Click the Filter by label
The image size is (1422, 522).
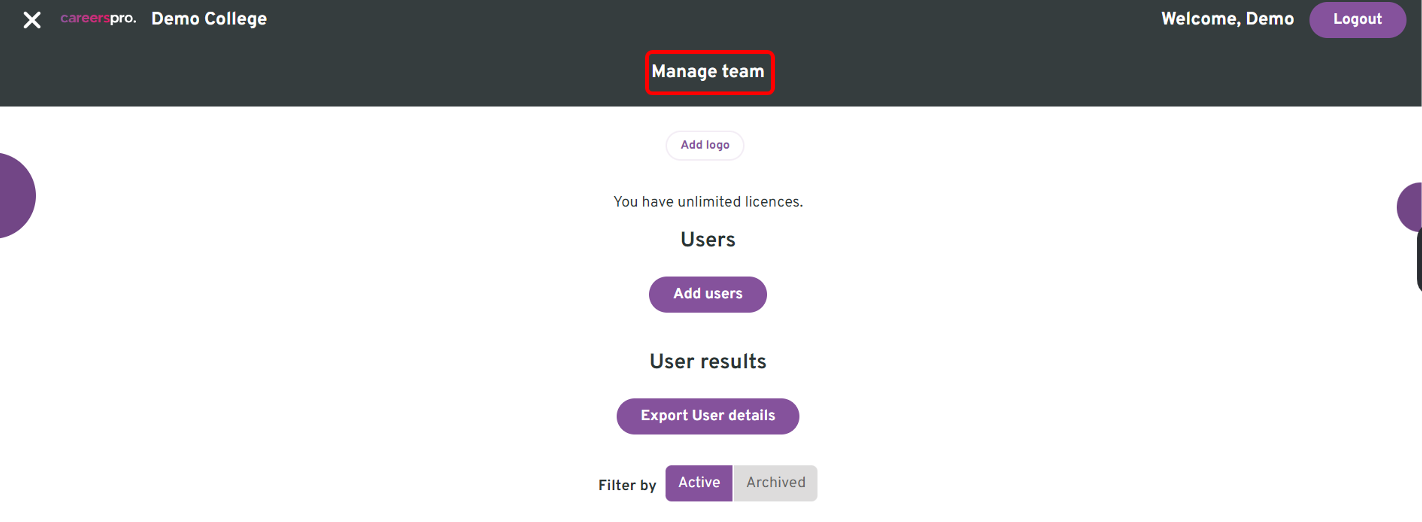tap(627, 485)
